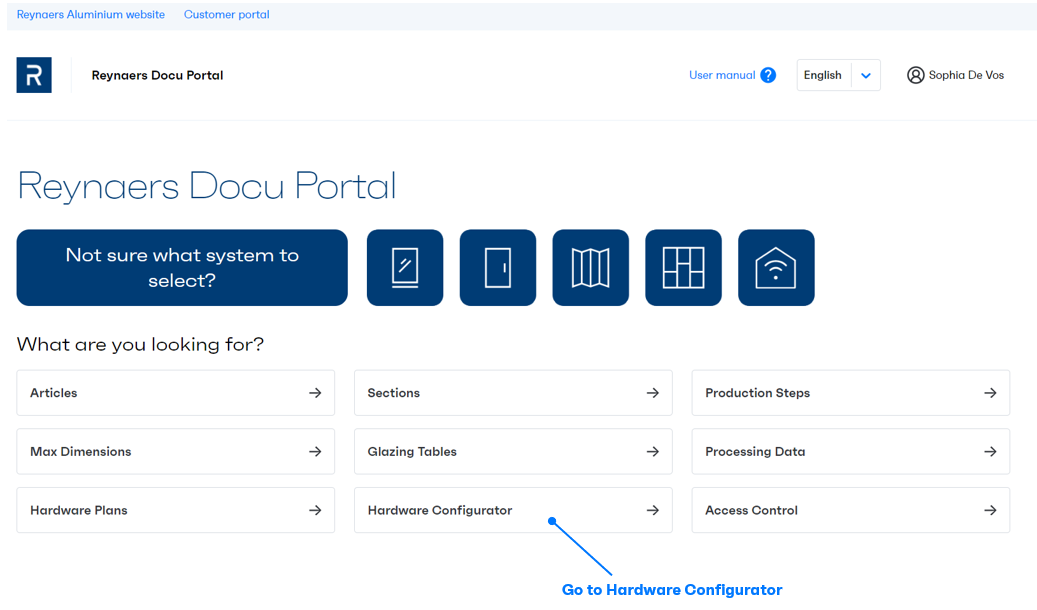
Task: Click the large Reynaers Docu Portal heading
Action: pyautogui.click(x=206, y=187)
